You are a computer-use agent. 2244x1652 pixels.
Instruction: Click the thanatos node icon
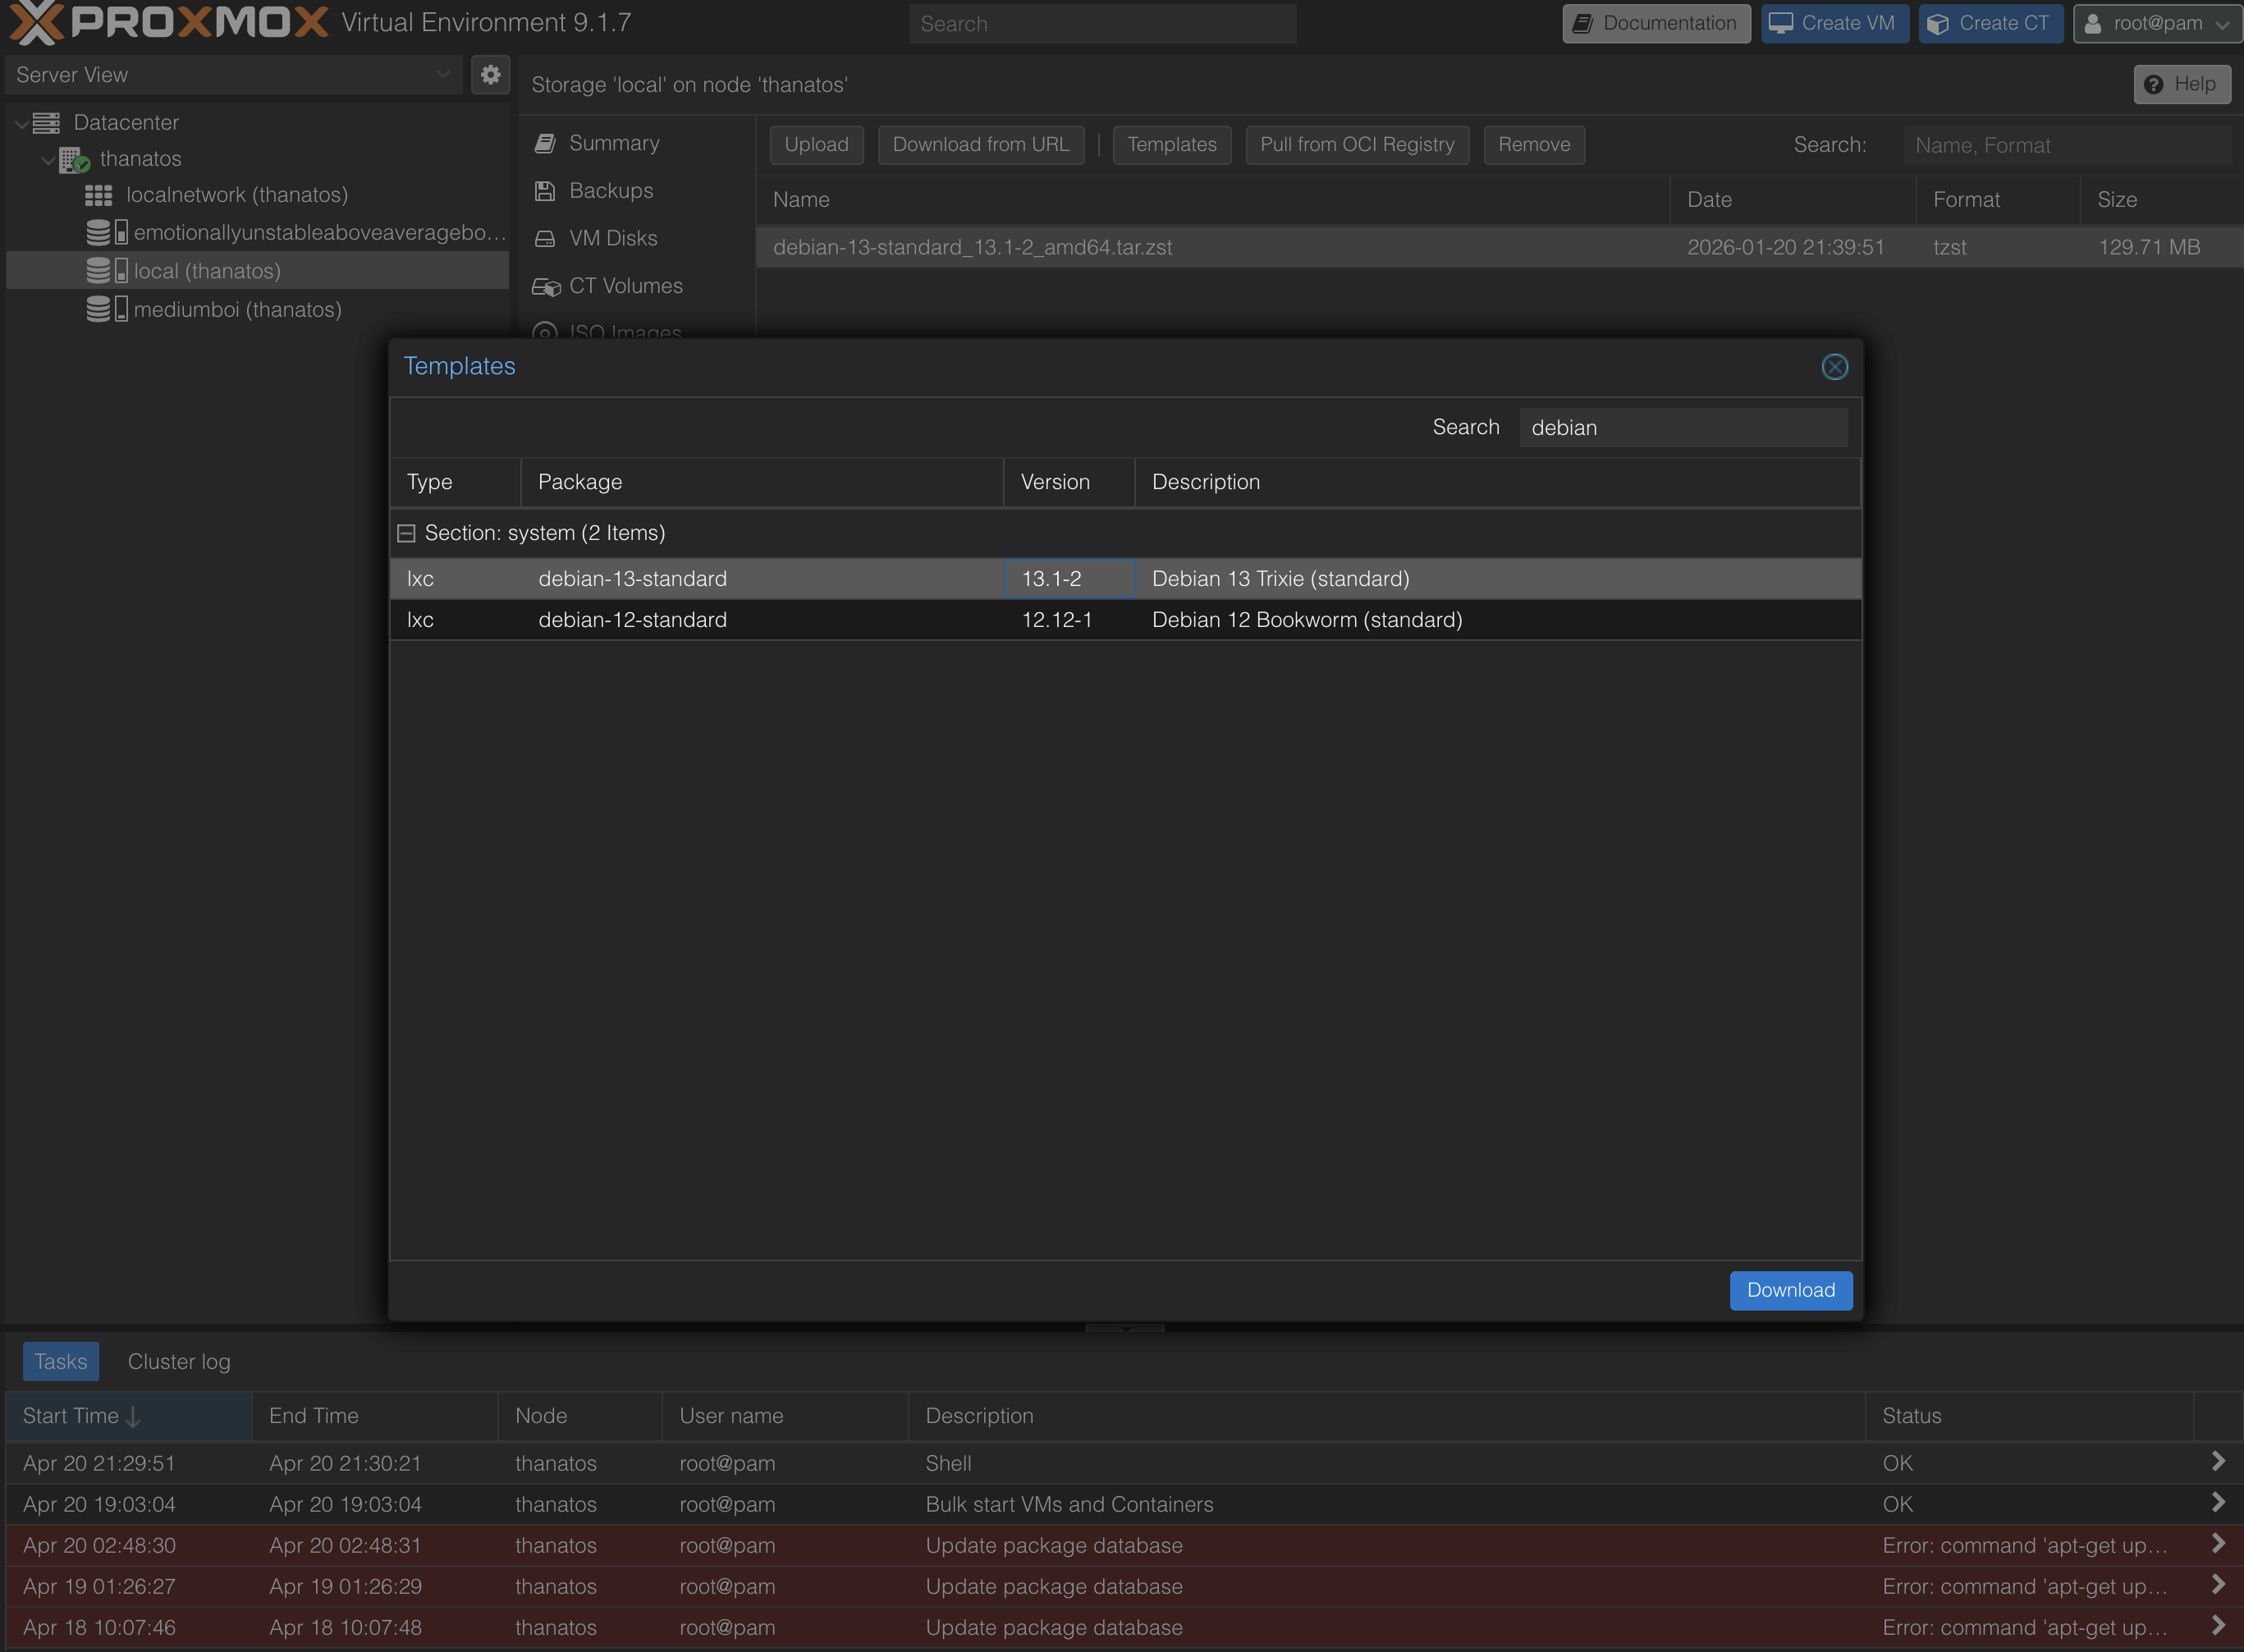point(73,159)
